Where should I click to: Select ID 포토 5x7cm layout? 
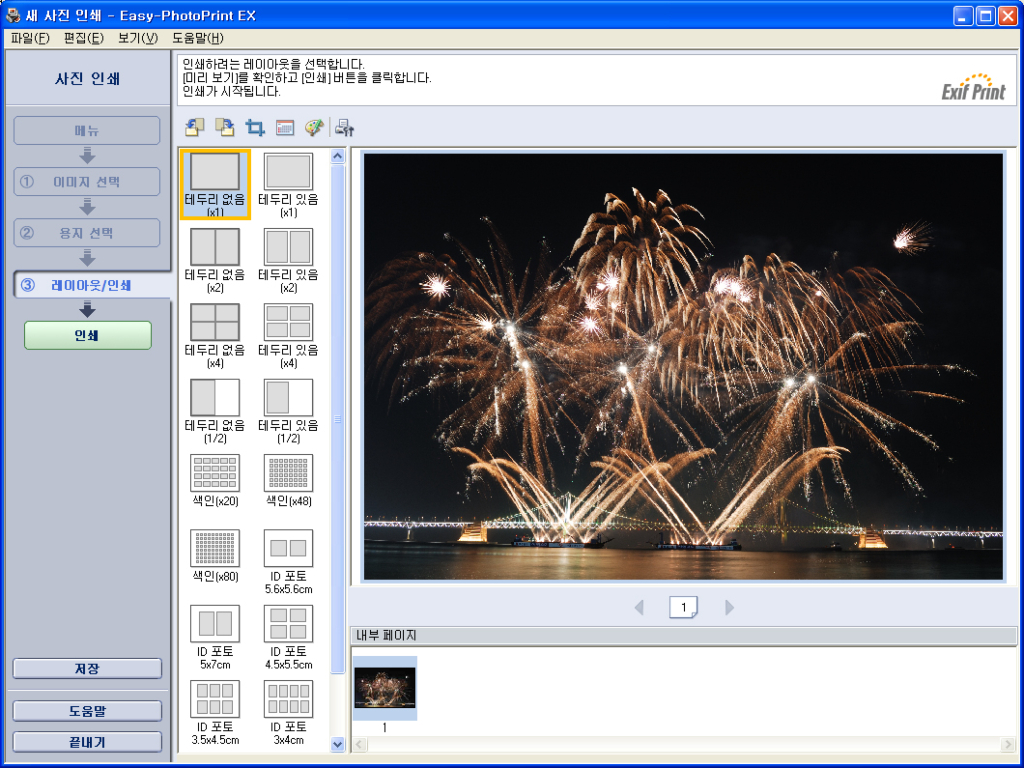click(x=215, y=637)
